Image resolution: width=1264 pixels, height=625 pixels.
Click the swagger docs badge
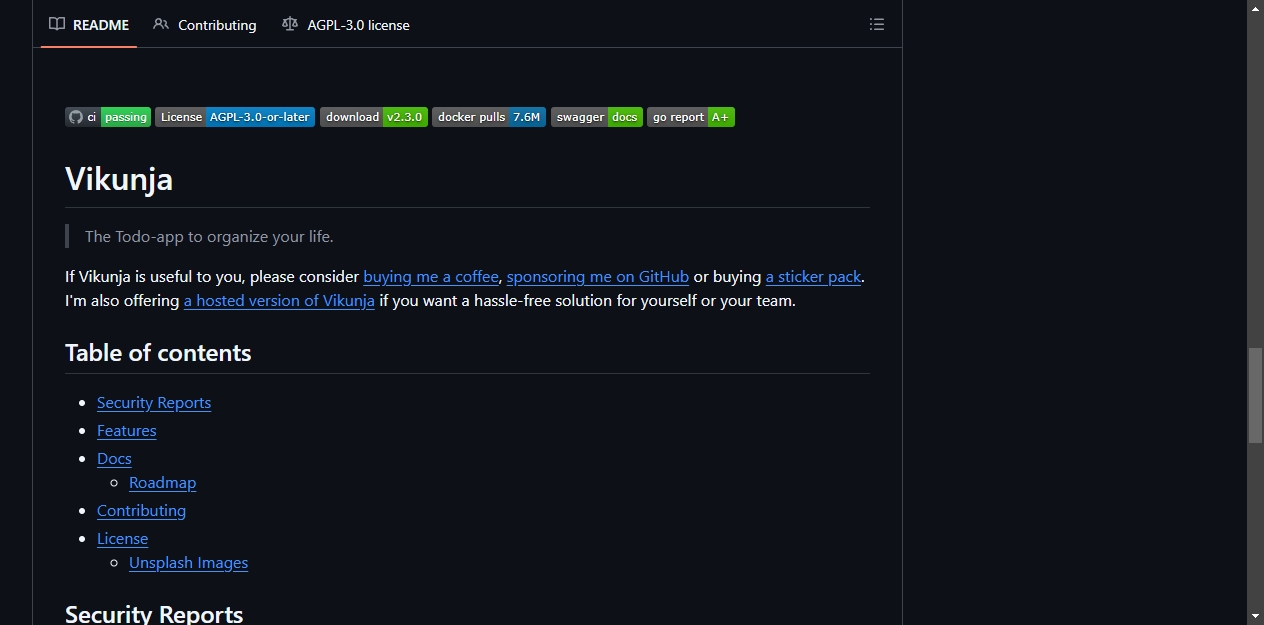[597, 117]
